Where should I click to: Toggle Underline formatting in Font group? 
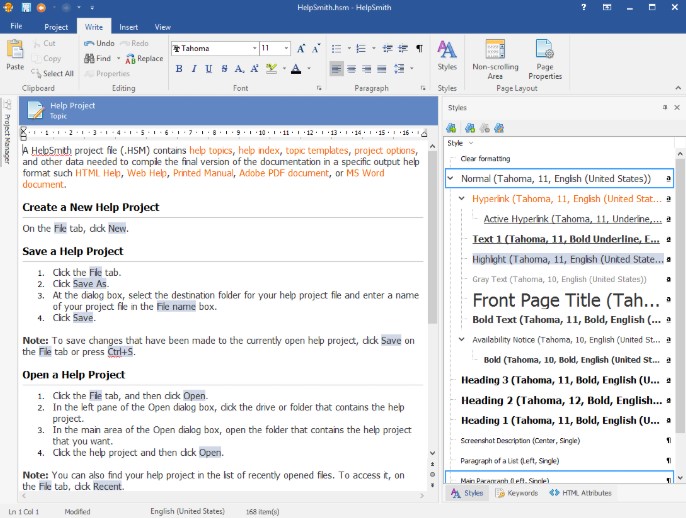click(210, 69)
